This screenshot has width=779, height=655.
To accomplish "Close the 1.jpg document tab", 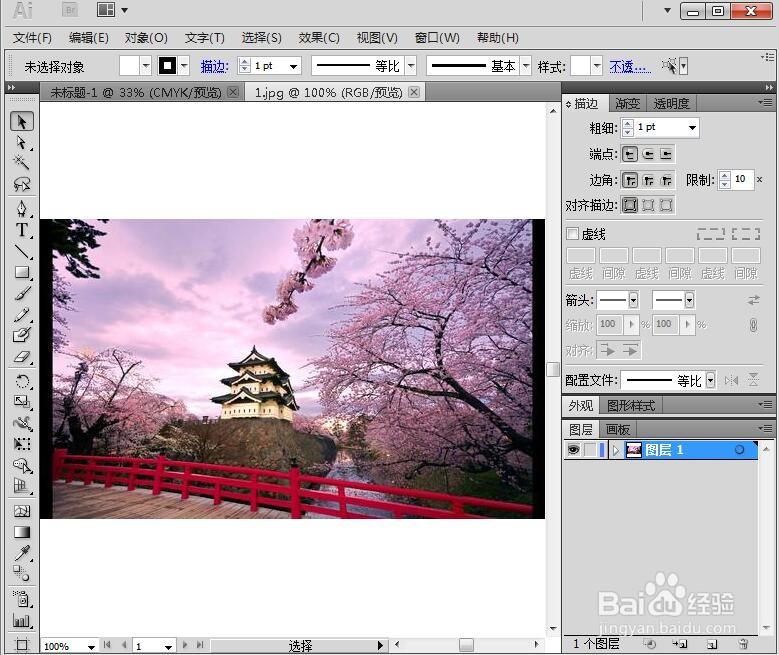I will coord(414,92).
